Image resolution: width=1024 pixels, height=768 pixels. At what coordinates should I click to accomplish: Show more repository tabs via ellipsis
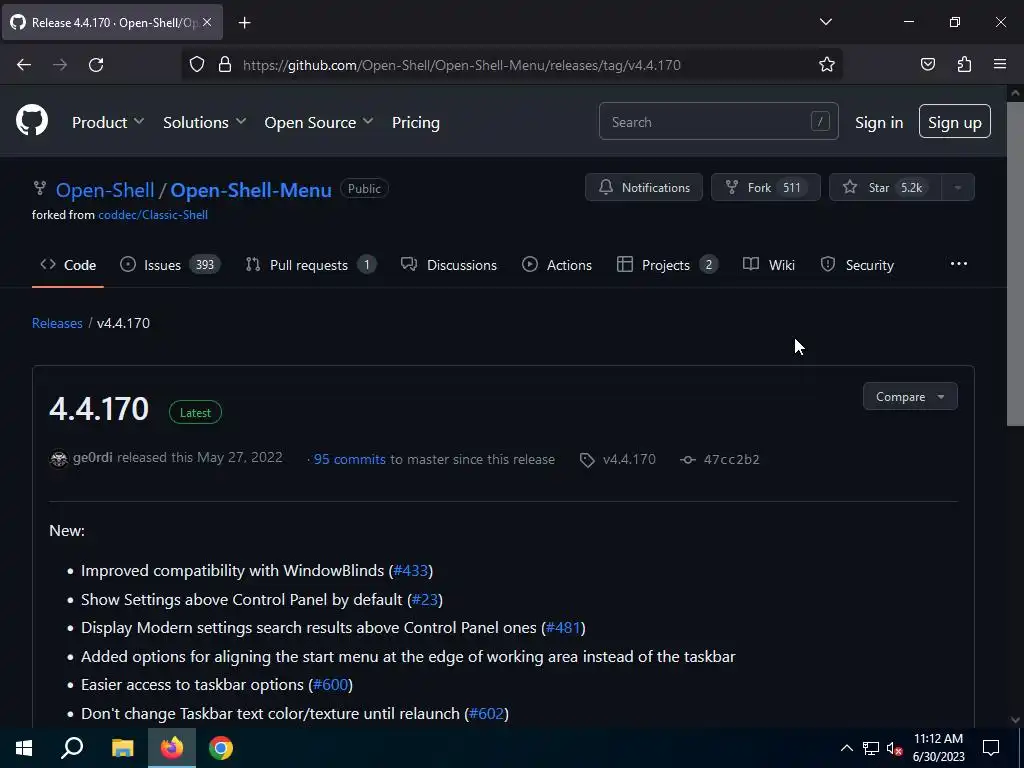pyautogui.click(x=958, y=264)
